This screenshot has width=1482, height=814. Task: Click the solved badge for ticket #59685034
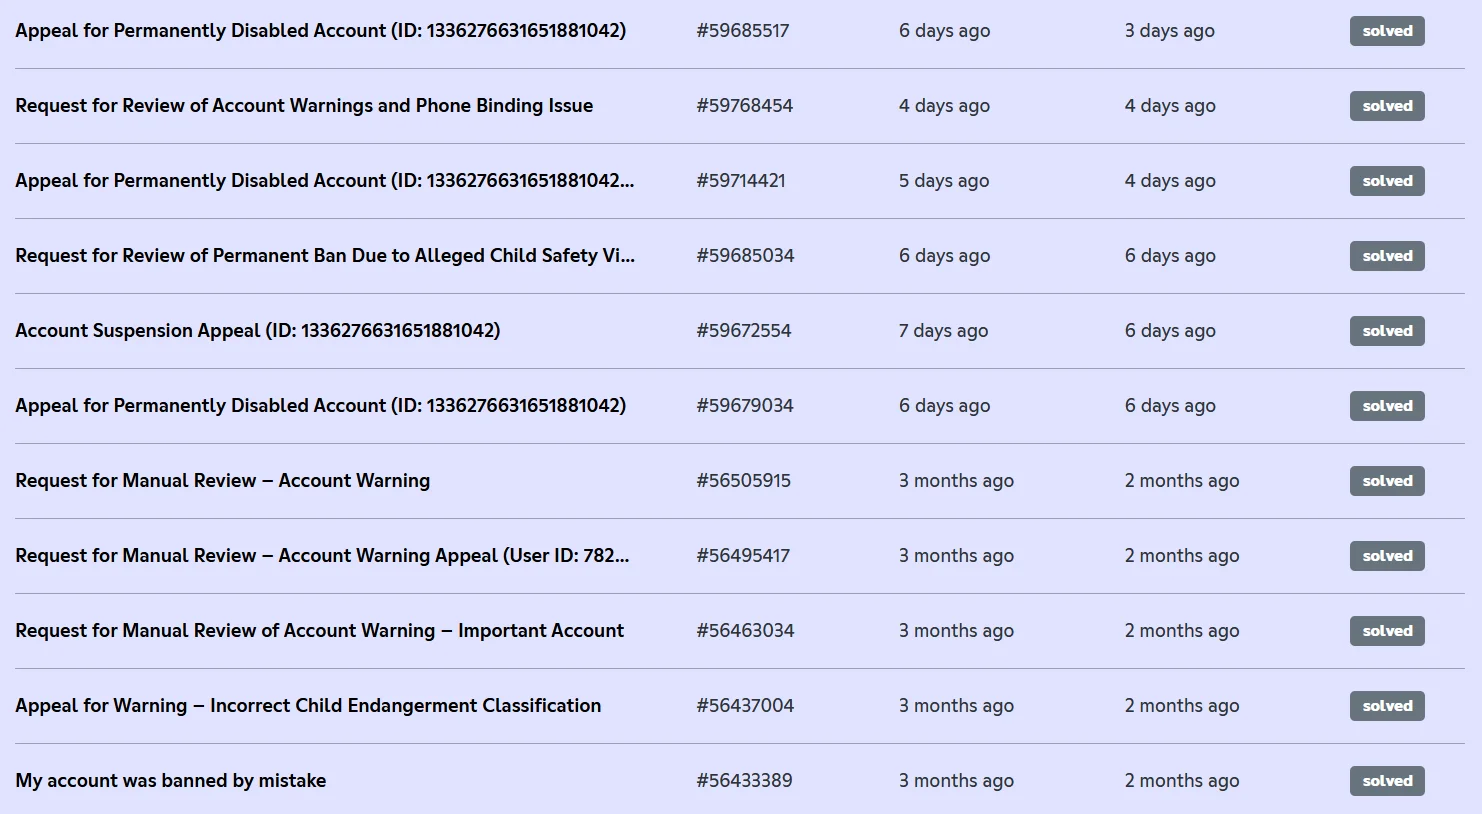(1386, 256)
